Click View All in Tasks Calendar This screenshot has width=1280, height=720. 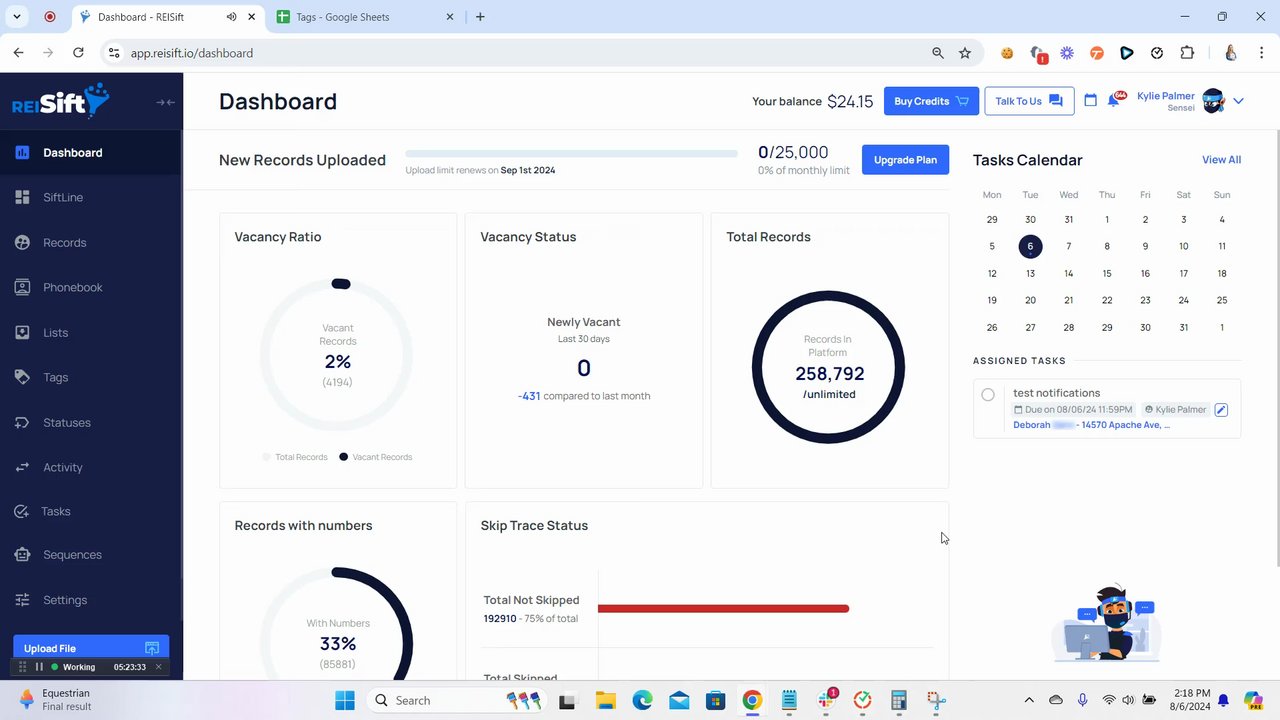(1221, 160)
